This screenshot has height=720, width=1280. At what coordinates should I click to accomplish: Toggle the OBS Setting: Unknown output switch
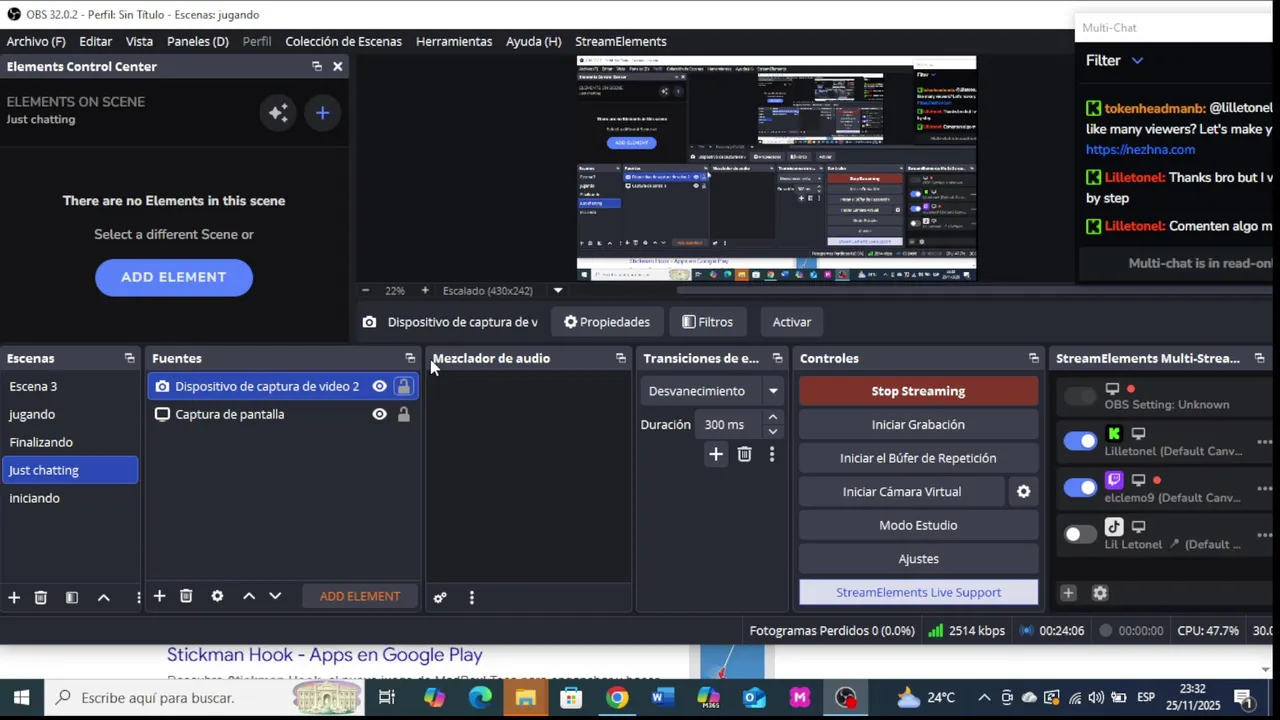1080,396
